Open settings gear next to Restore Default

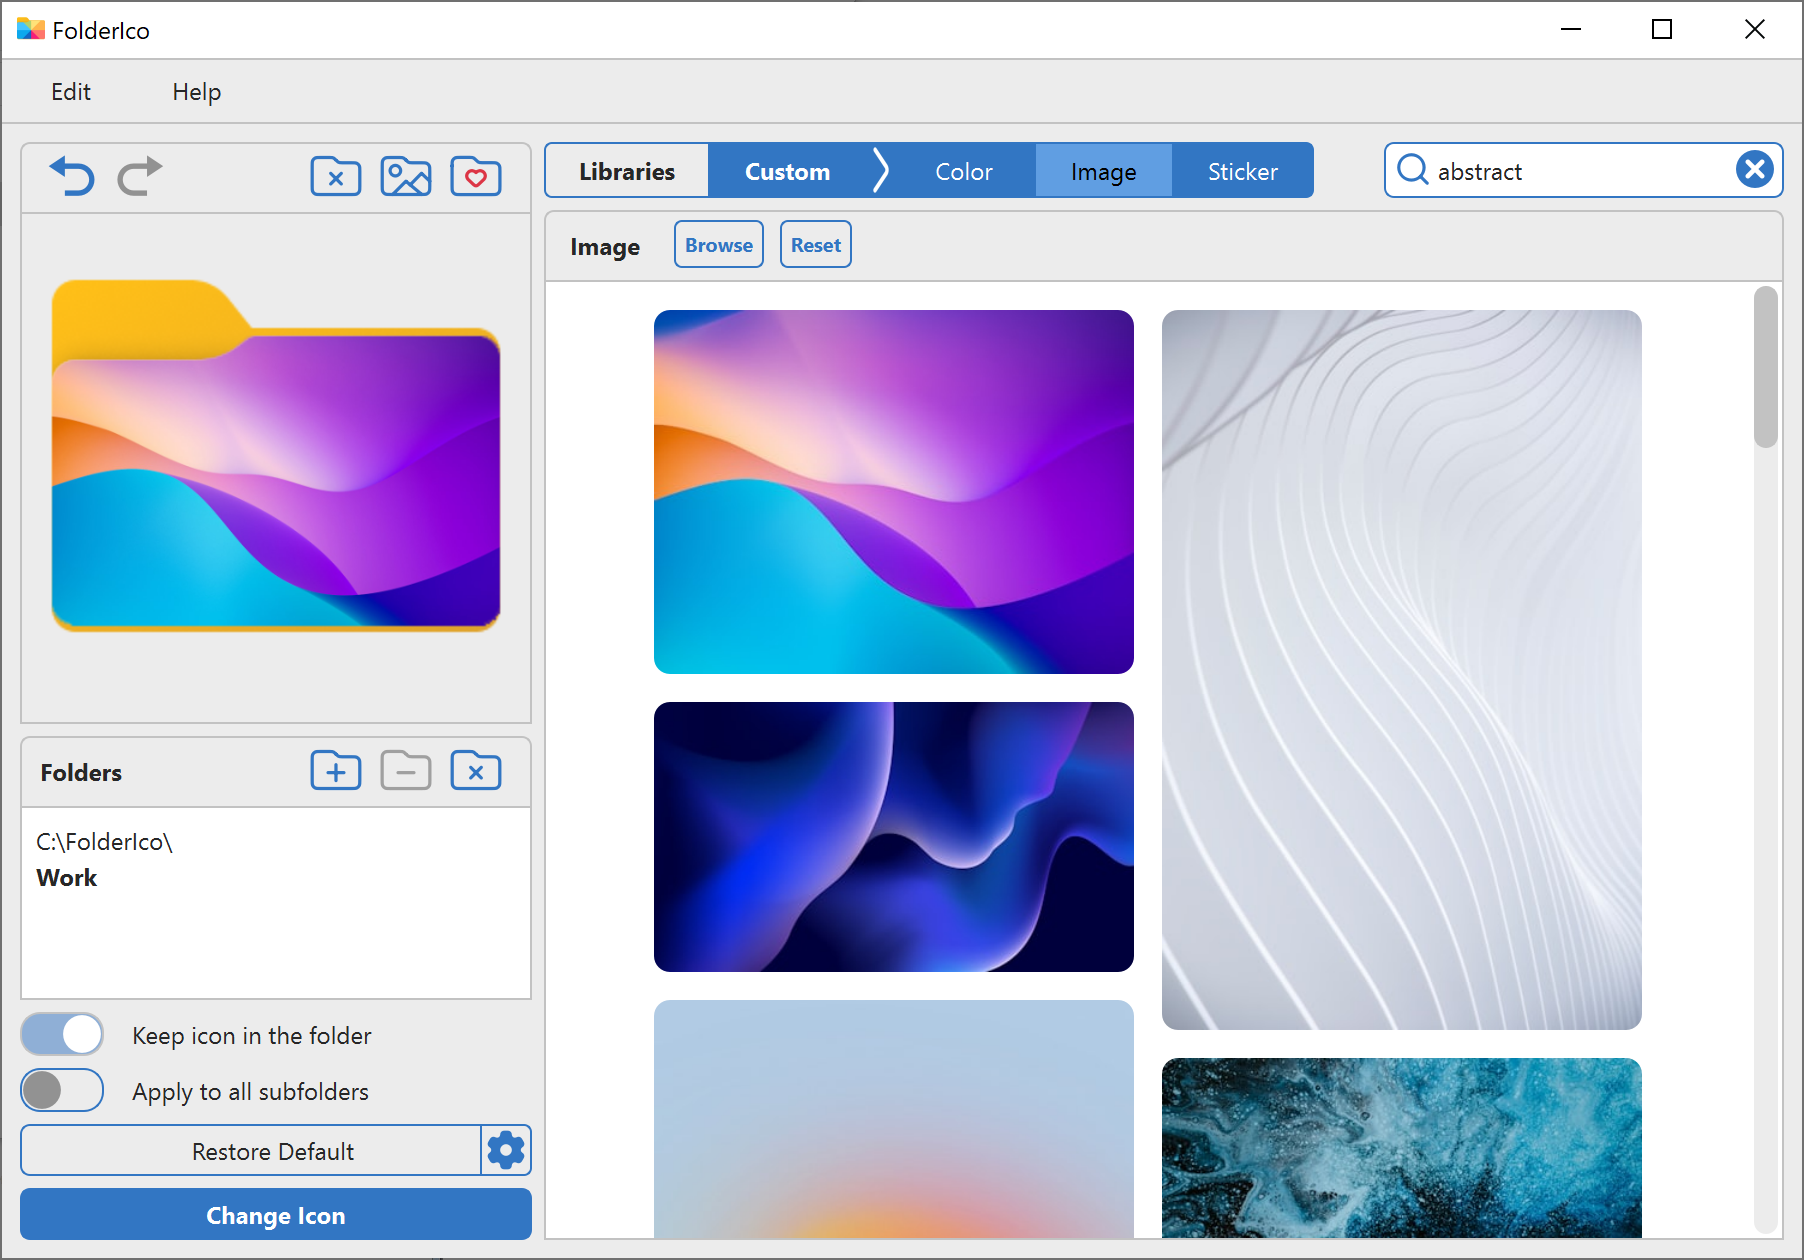coord(506,1150)
